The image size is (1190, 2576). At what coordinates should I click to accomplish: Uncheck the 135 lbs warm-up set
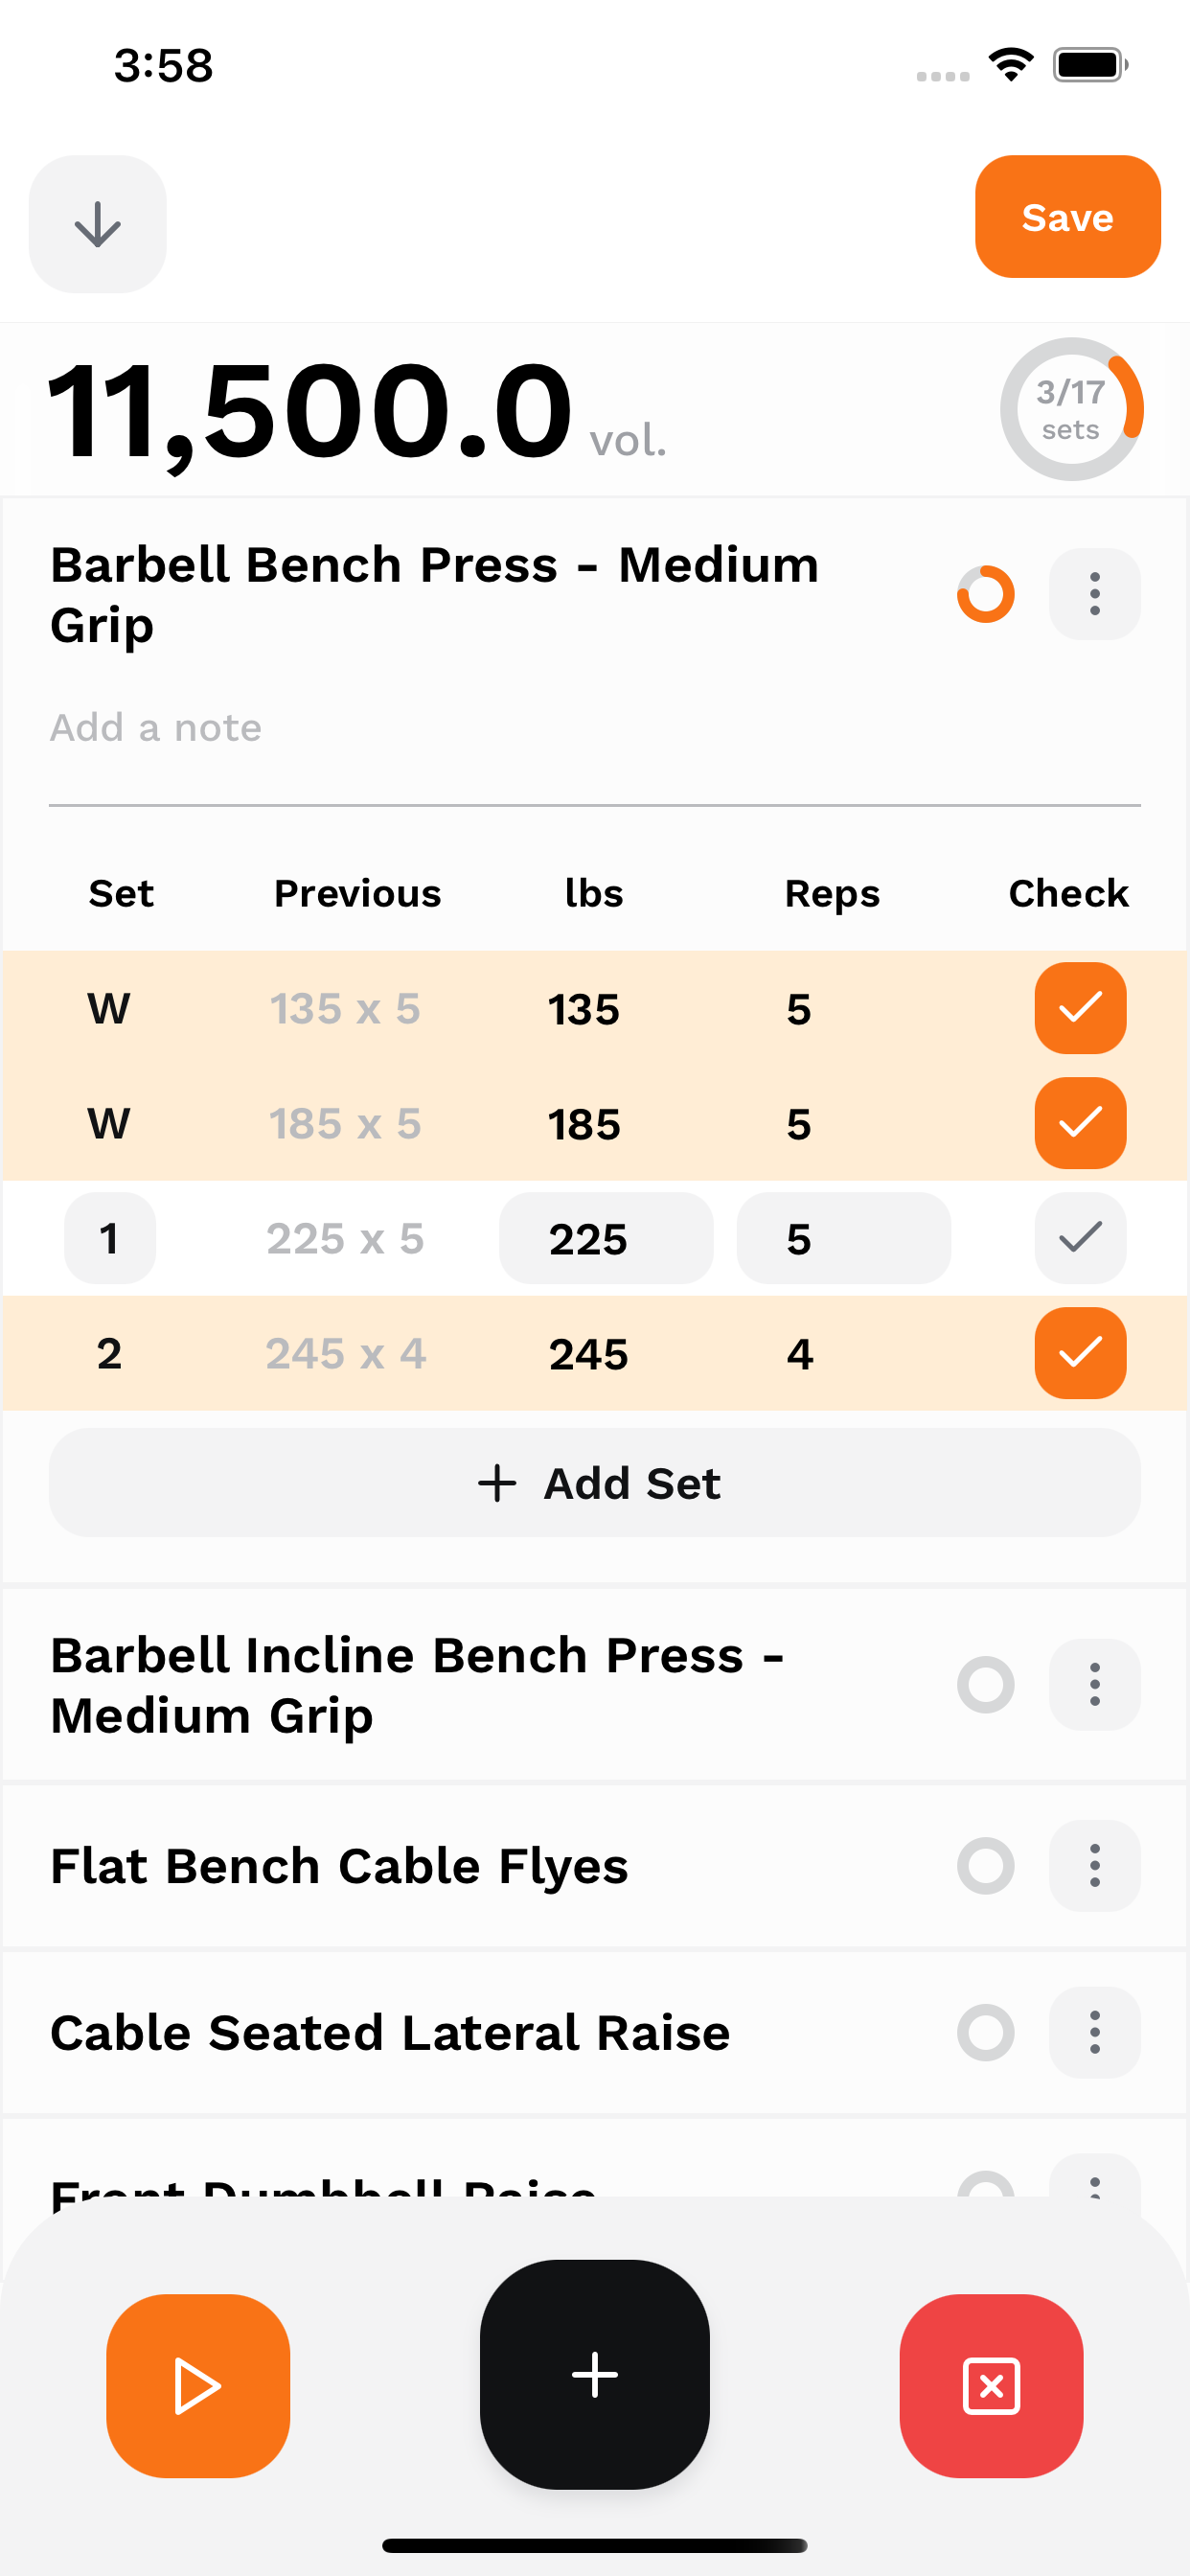(1080, 1008)
